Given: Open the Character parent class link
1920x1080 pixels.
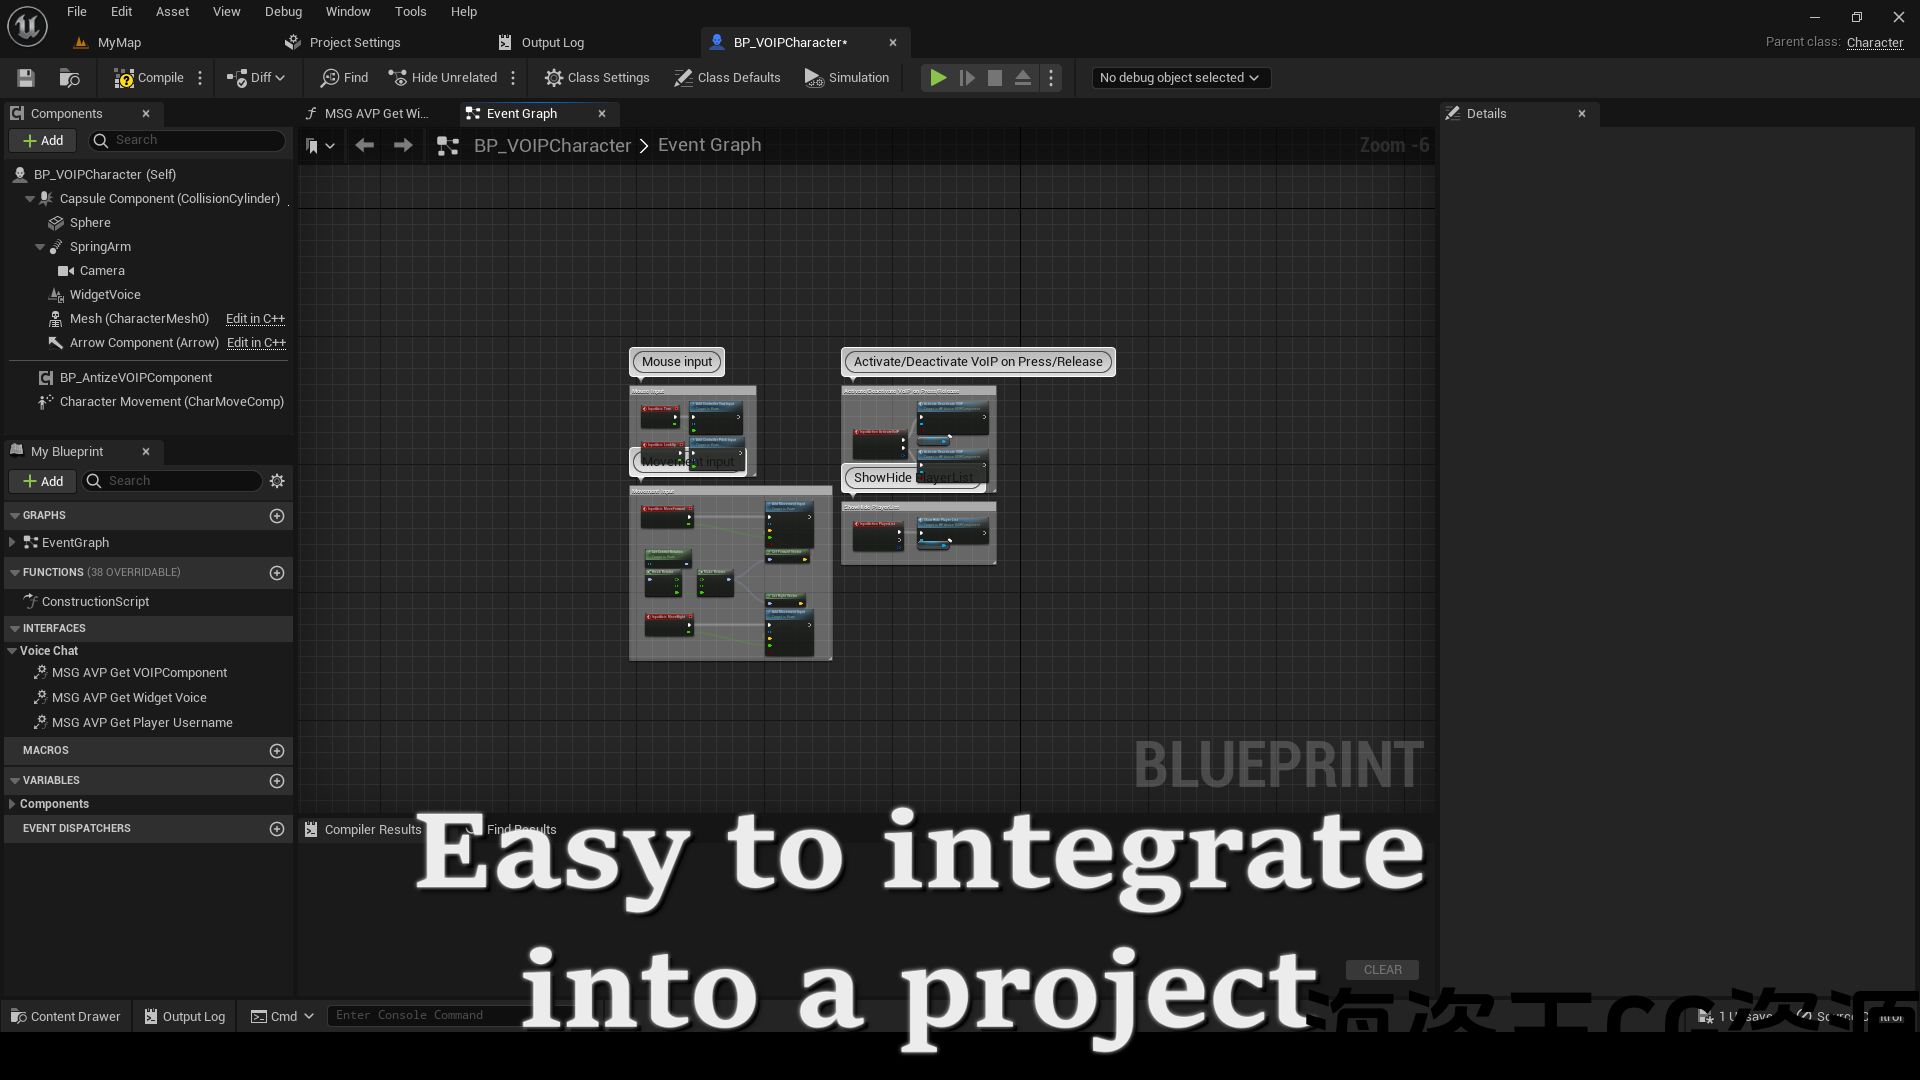Looking at the screenshot, I should (1874, 43).
